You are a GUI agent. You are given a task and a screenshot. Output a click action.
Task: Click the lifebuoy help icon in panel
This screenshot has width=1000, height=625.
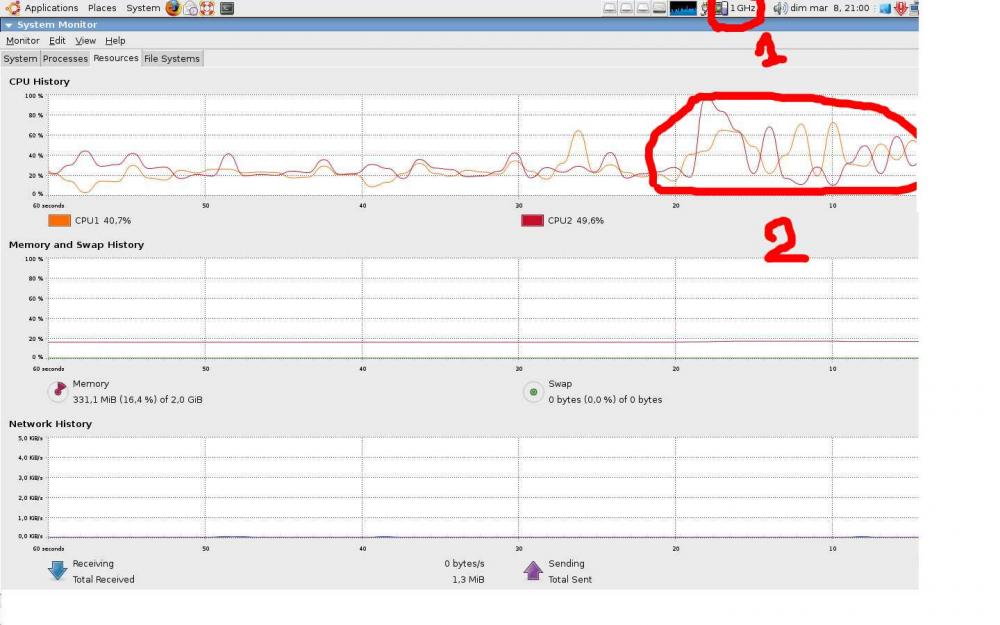(207, 8)
